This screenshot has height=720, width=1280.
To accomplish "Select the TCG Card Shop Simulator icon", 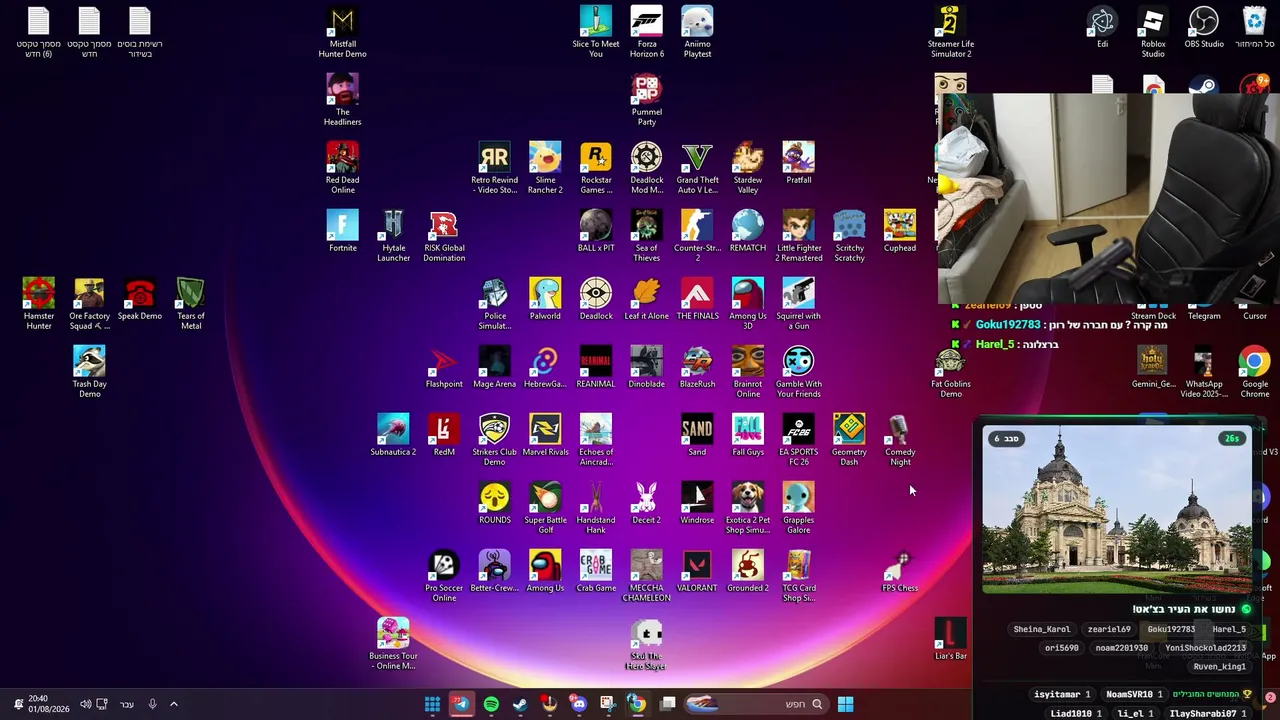I will [x=799, y=577].
